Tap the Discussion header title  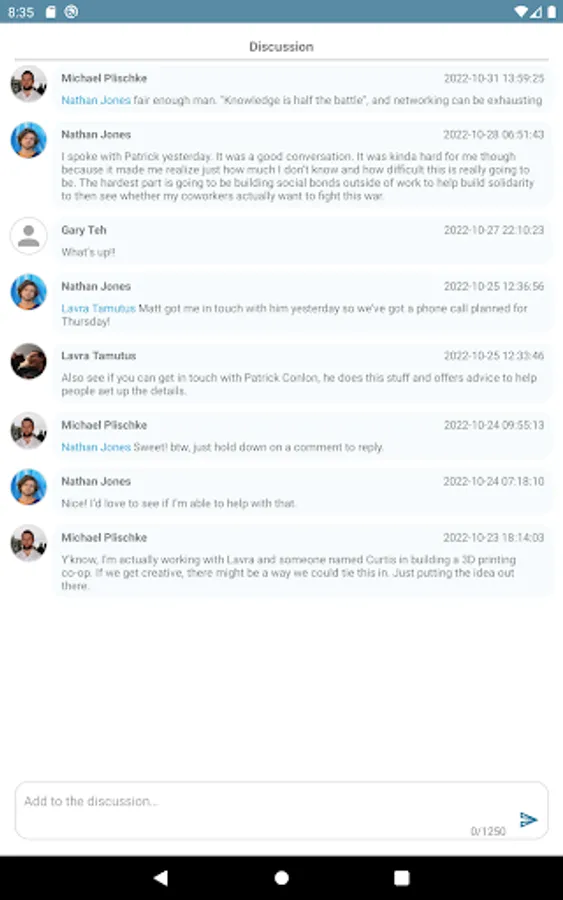pos(281,46)
